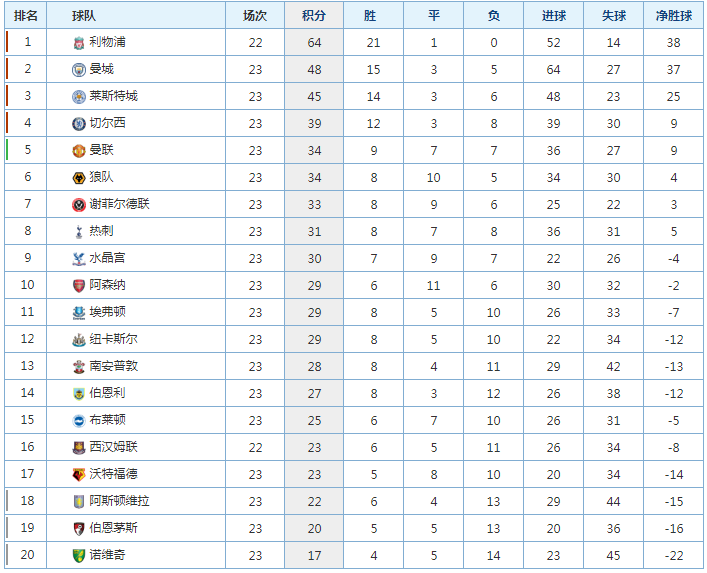Click the Watford crest icon
Screen dimensions: 707x573
[79, 475]
